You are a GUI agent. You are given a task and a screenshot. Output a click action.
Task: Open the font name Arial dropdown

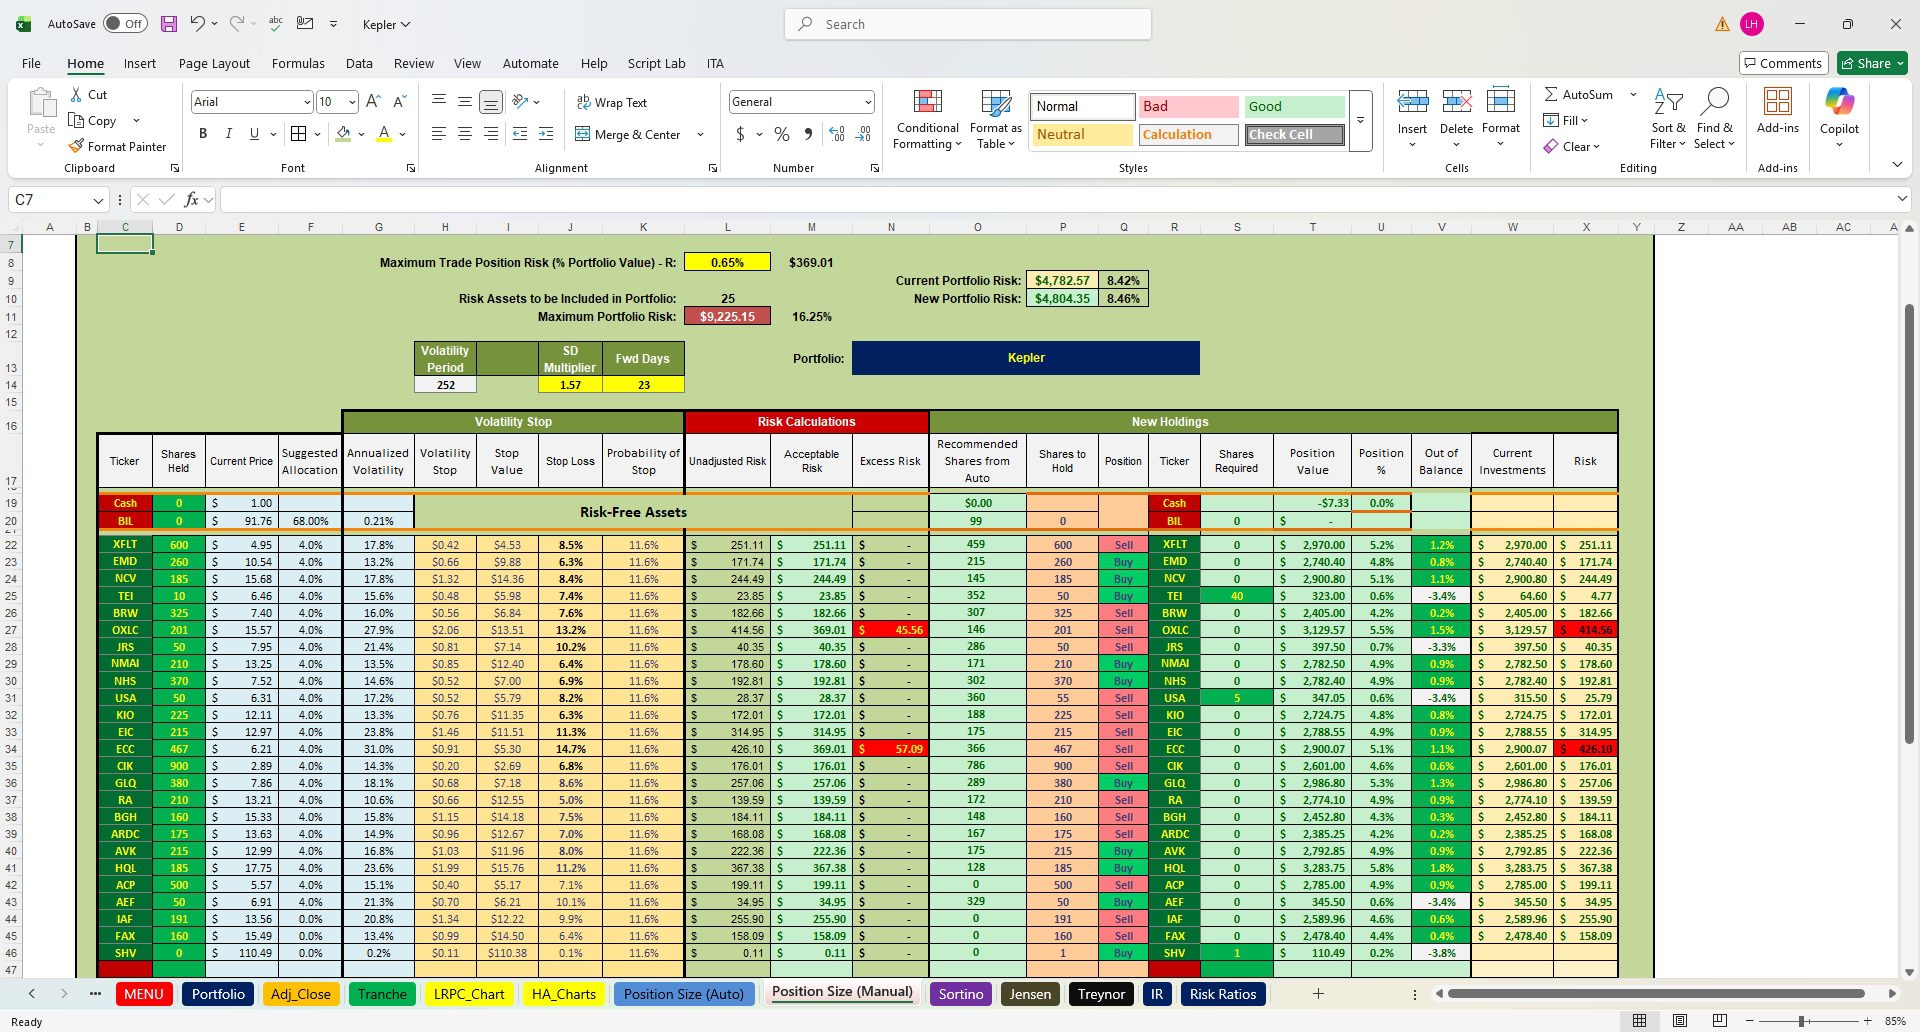click(307, 102)
